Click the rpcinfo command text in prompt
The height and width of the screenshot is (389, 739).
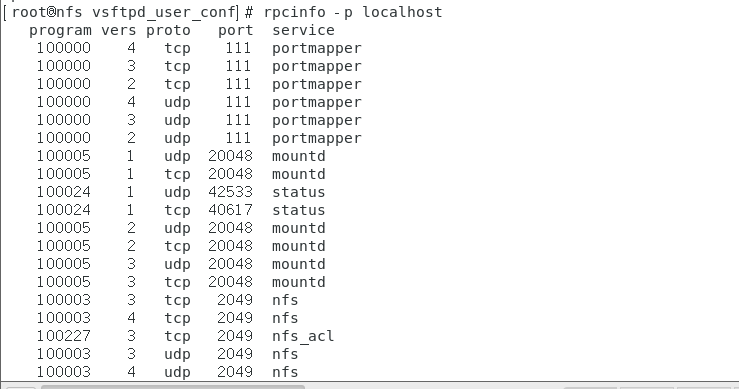(294, 12)
